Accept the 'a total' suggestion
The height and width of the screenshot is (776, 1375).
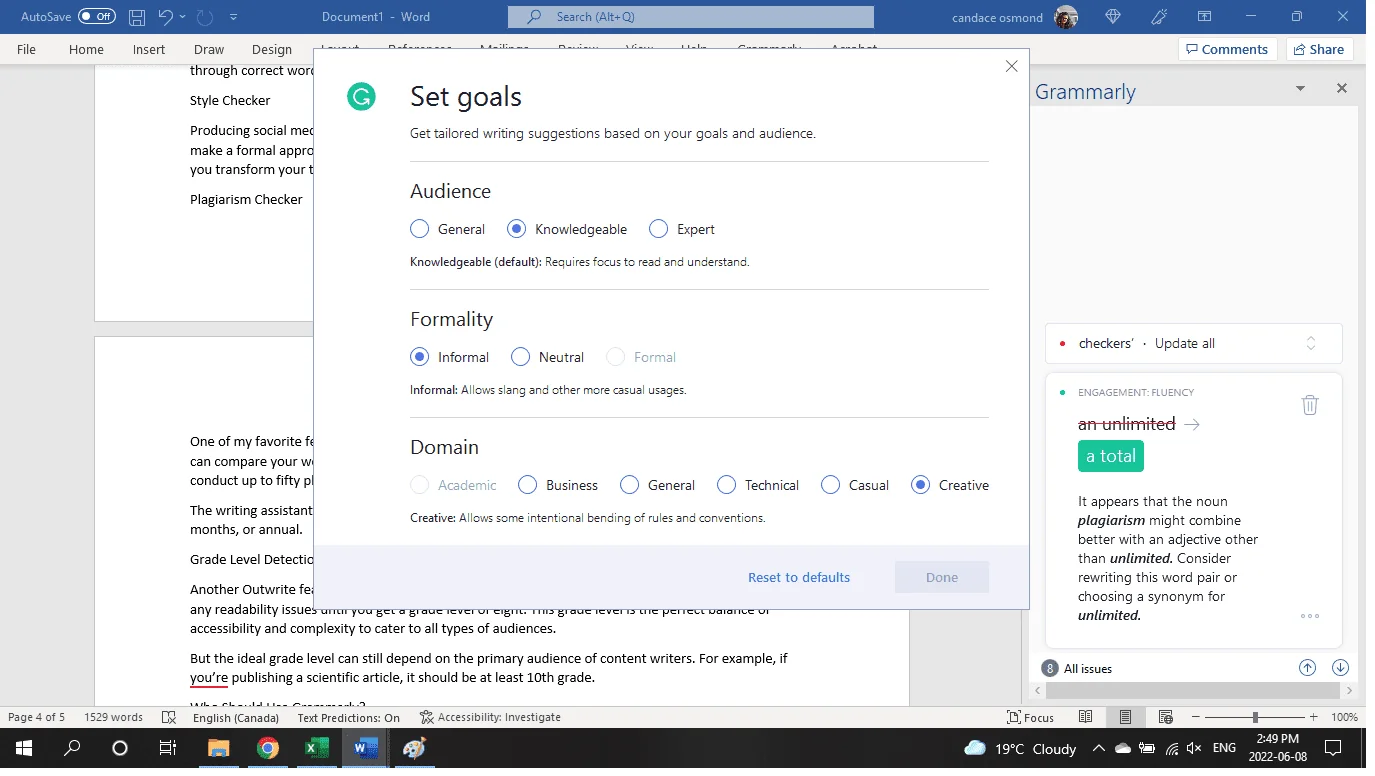click(x=1111, y=456)
